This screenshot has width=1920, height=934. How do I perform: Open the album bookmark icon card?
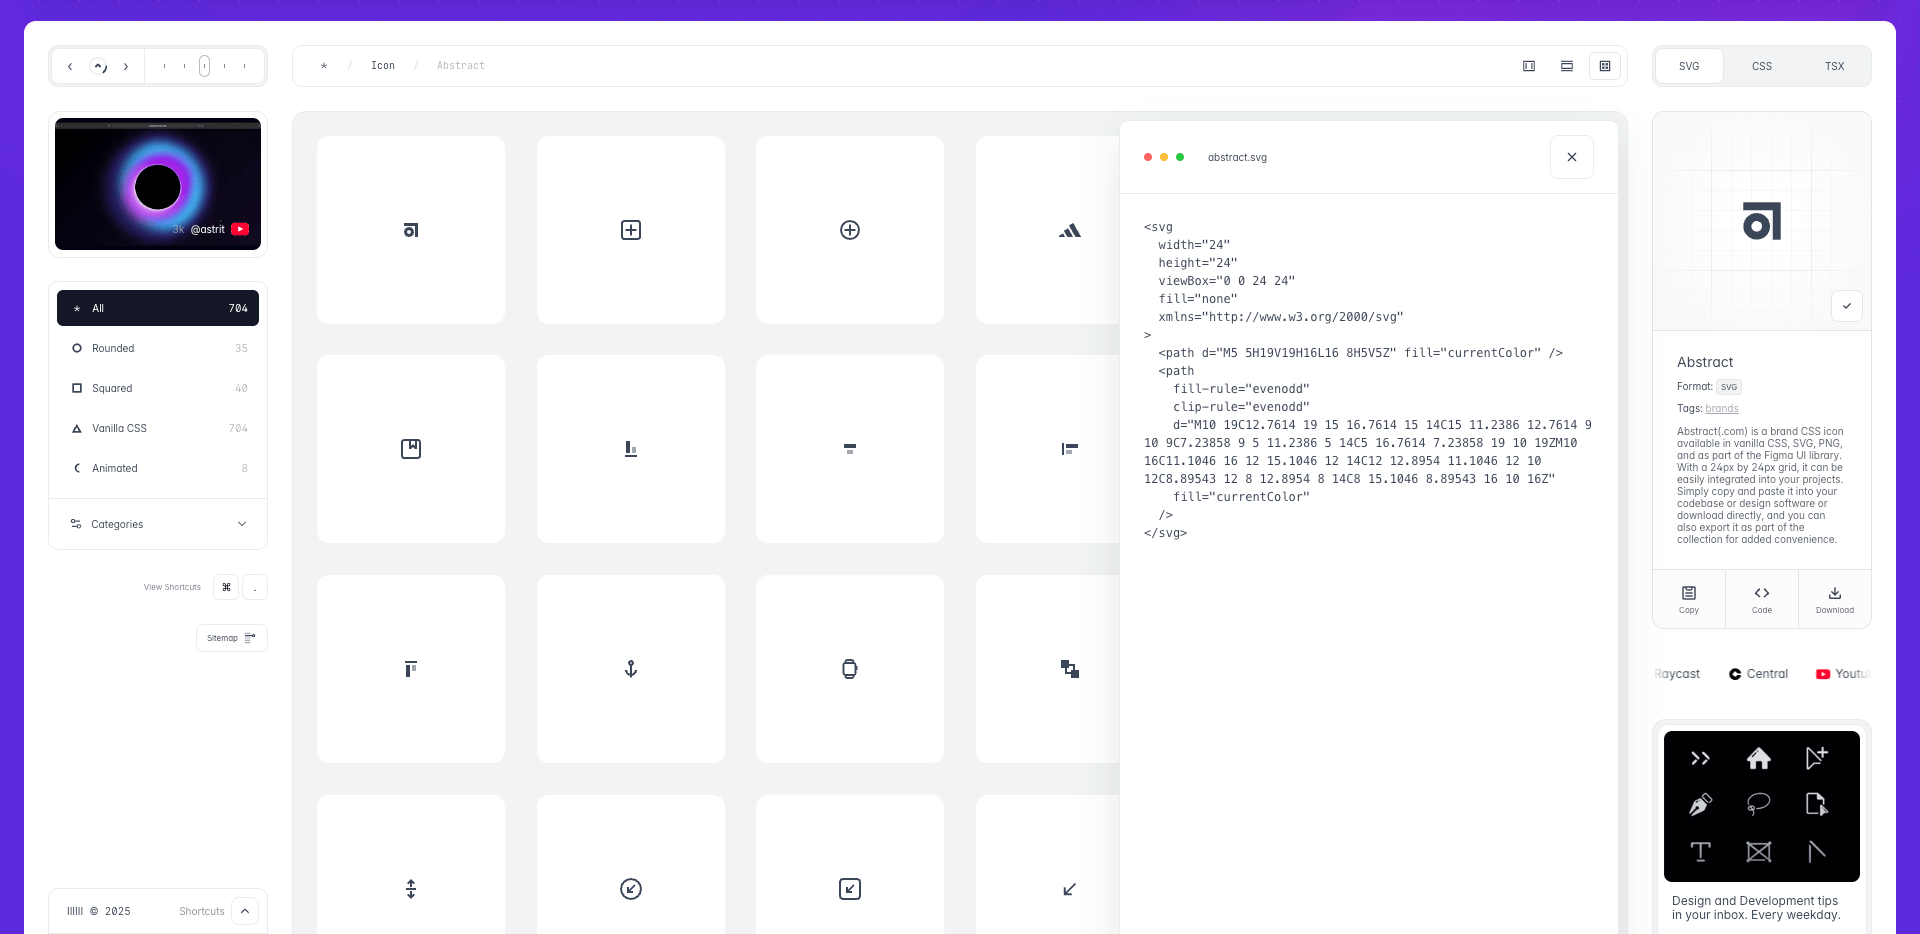pos(411,449)
